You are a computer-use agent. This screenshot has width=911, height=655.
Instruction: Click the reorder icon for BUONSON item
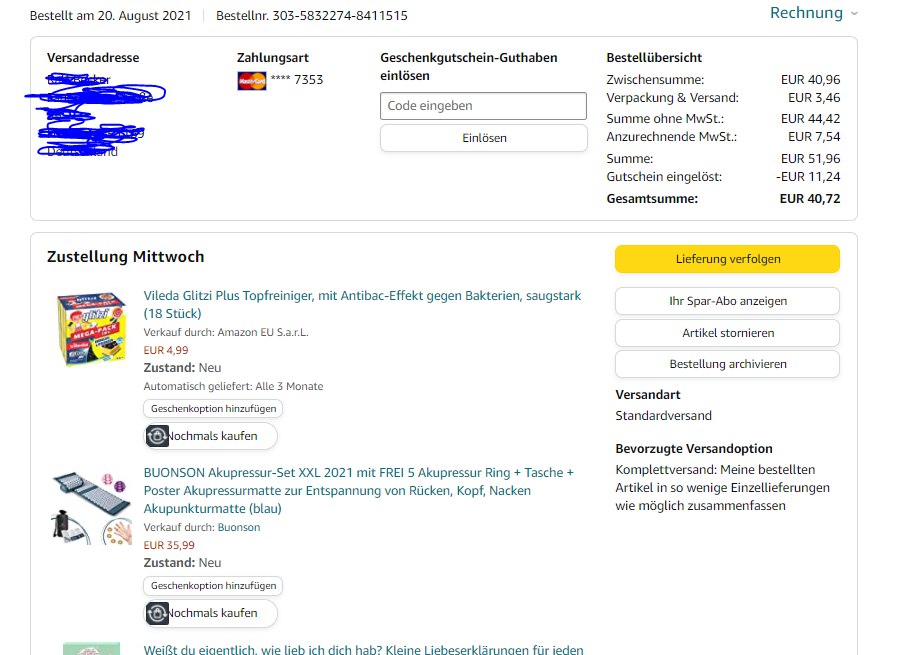click(x=158, y=613)
